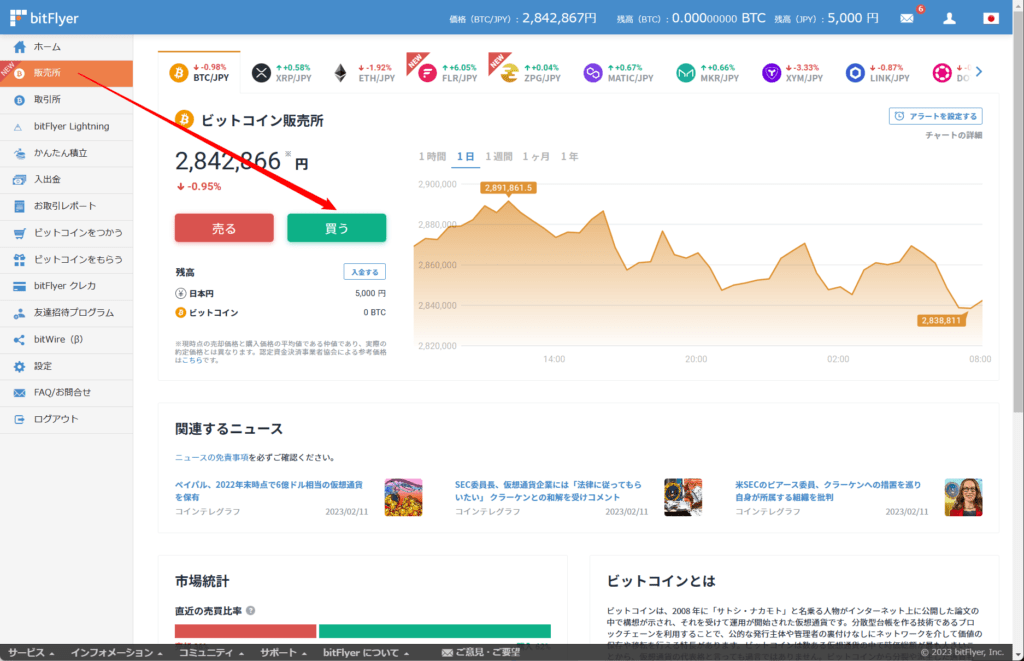Open 販売所 in the sidebar

click(x=66, y=73)
